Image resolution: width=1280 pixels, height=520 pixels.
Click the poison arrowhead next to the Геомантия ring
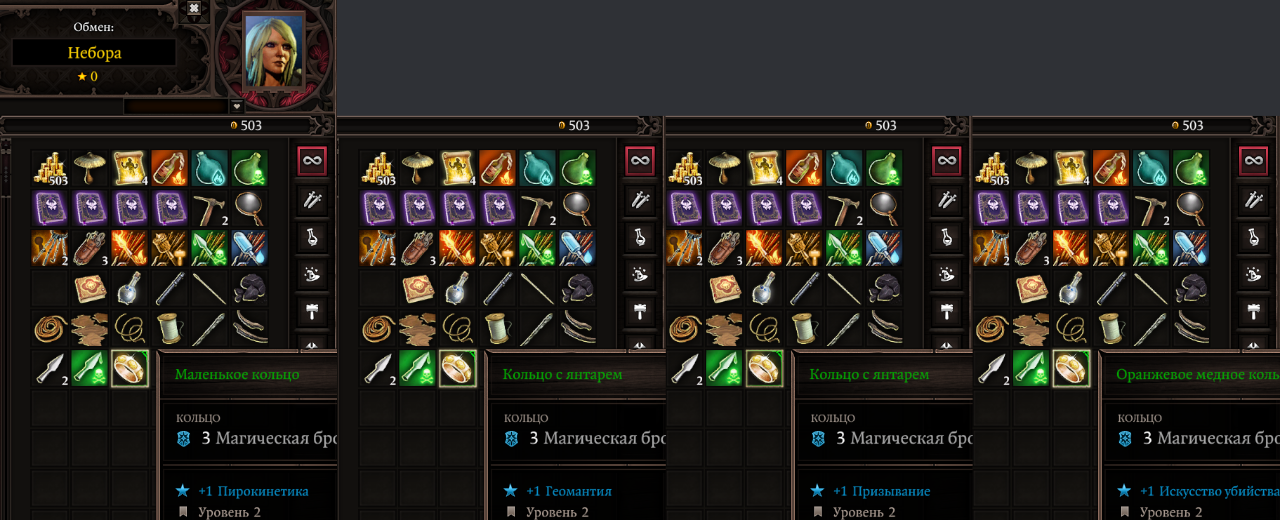click(x=418, y=367)
